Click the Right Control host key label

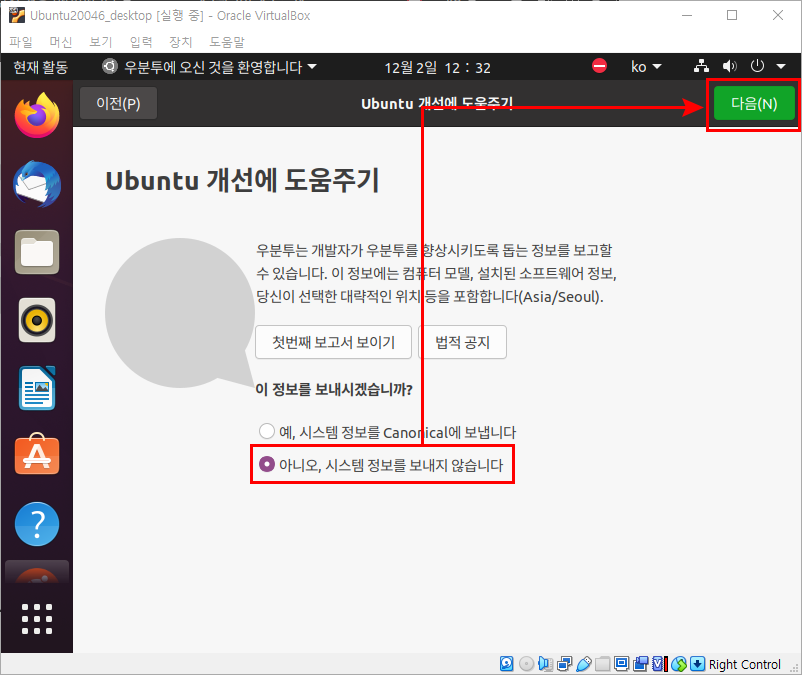click(x=745, y=664)
